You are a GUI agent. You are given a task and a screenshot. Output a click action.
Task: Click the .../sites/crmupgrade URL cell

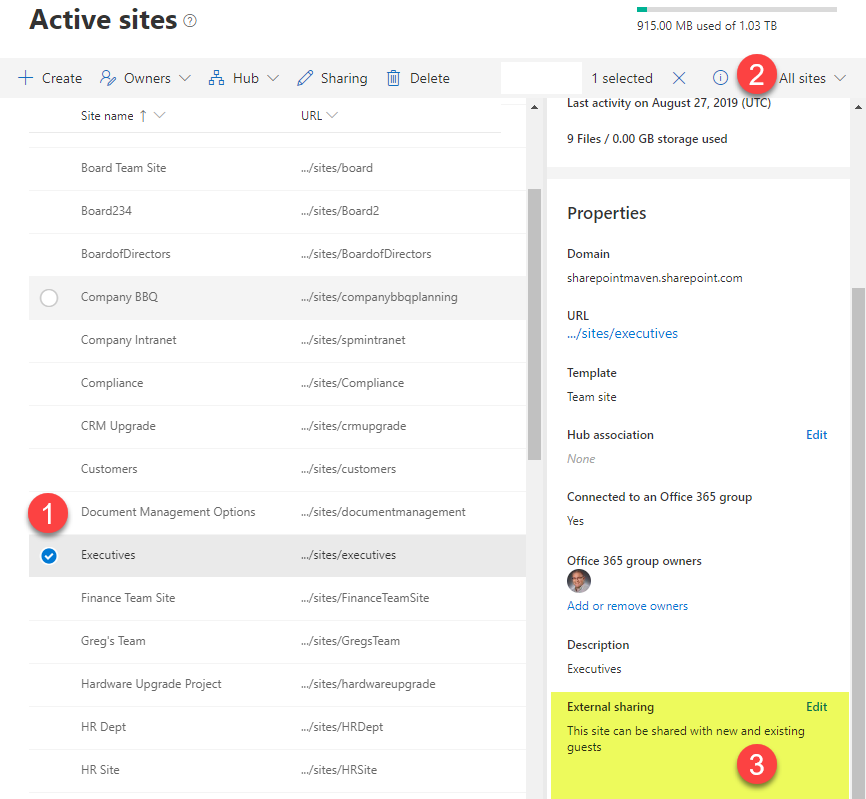[x=353, y=426]
